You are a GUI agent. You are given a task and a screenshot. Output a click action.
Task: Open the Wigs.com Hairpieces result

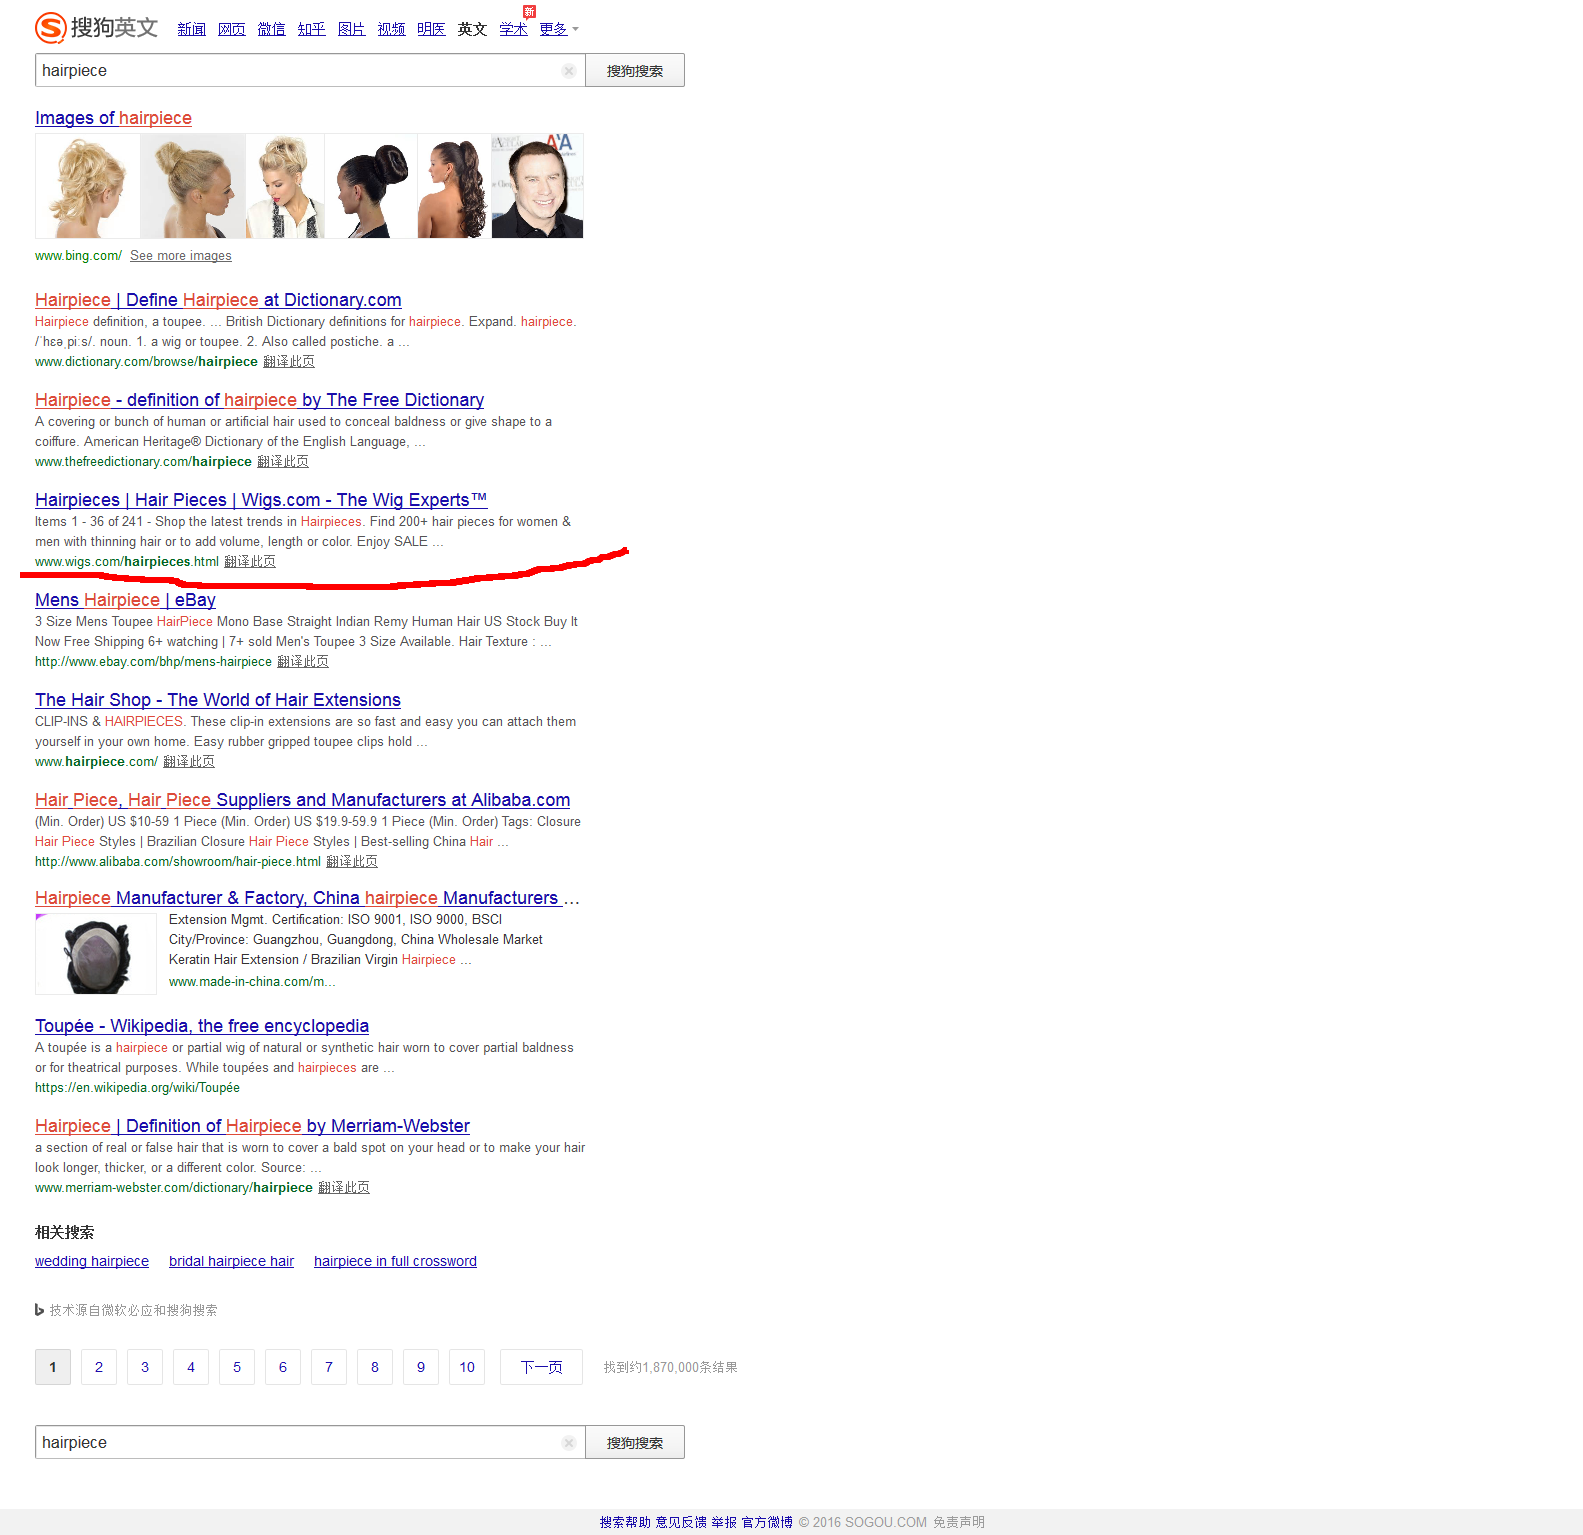[x=261, y=500]
